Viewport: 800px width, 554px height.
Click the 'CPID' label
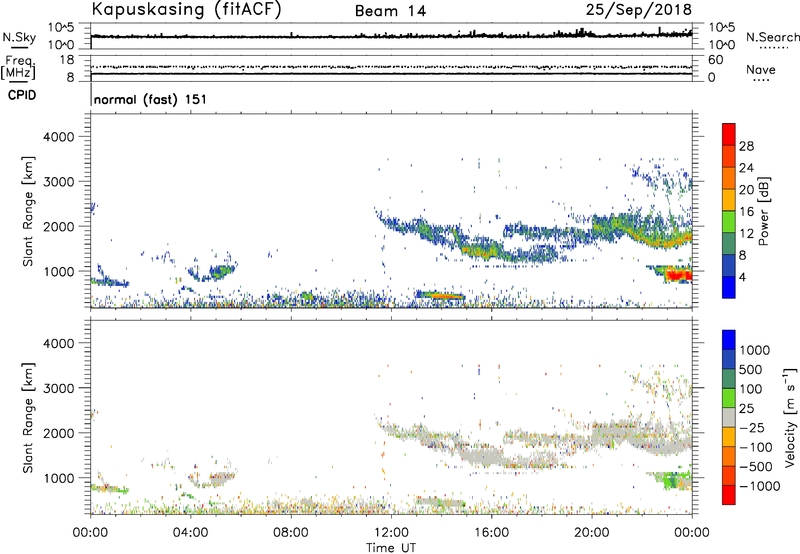coord(22,95)
